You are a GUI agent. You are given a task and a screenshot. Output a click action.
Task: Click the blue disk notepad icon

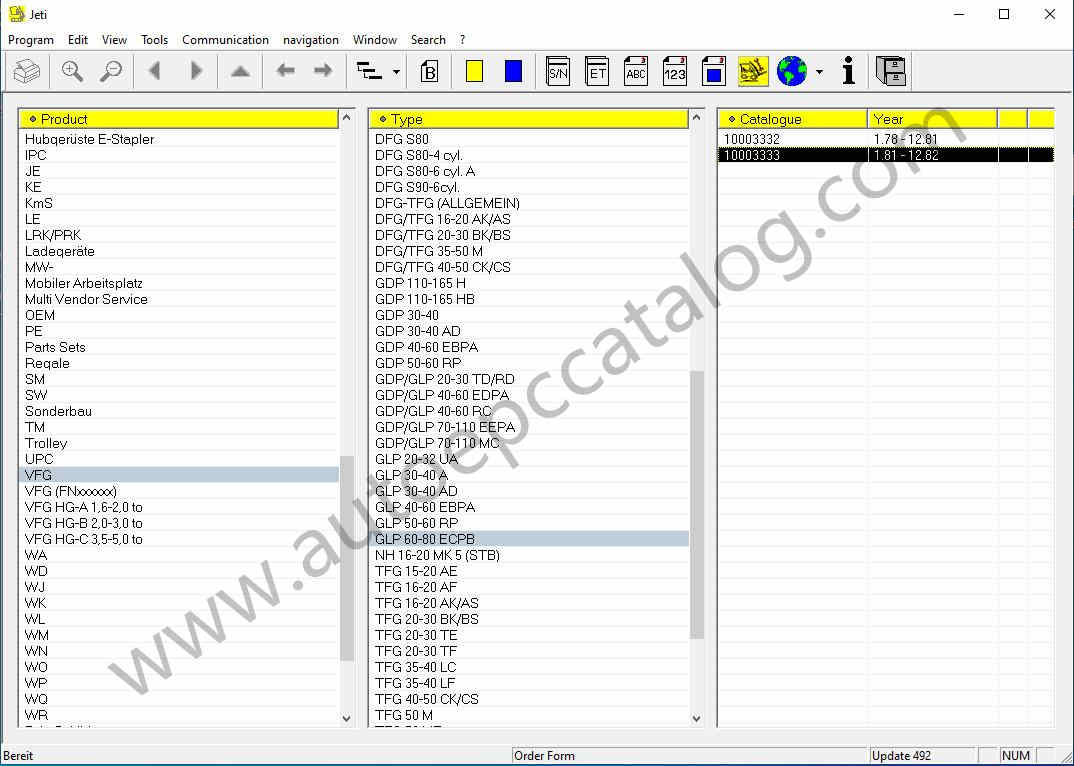pos(714,71)
